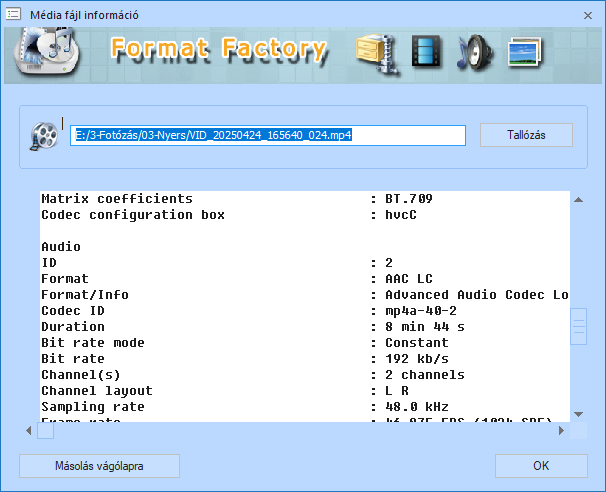
Task: Click the 'Channel(s)' row label
Action: pos(81,375)
